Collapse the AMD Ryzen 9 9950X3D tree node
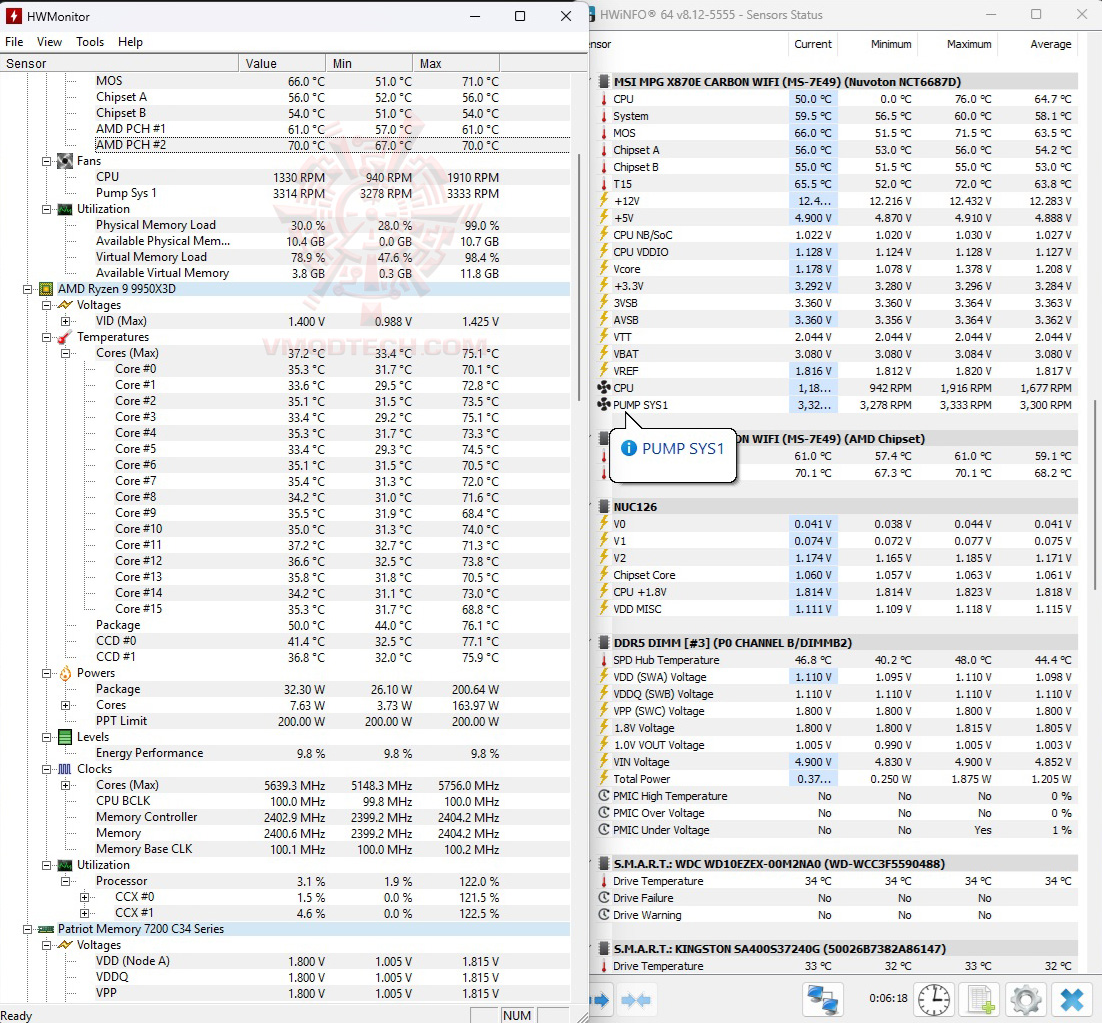Screen dimensions: 1102x1023 27,289
